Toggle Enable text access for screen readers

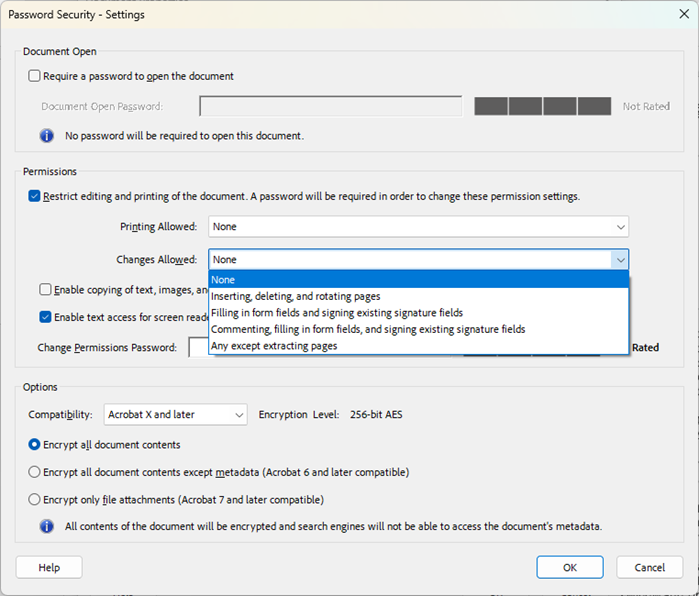pos(46,317)
